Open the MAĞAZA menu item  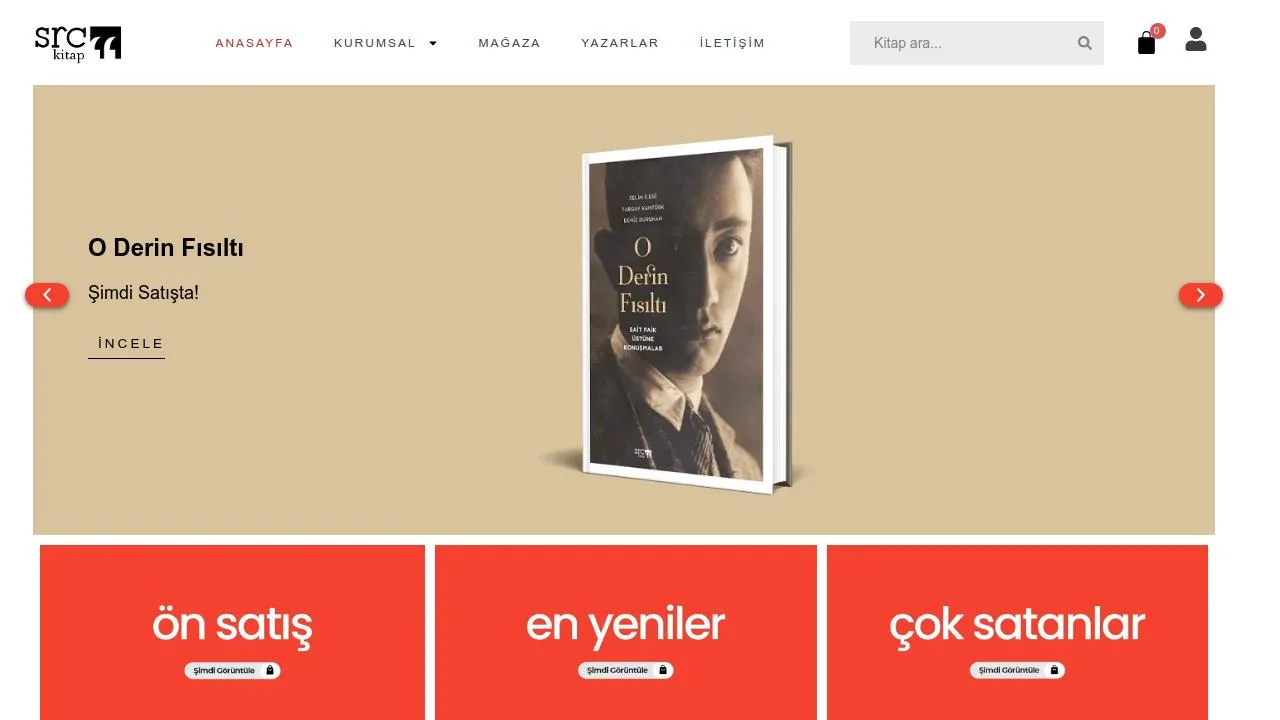click(x=509, y=43)
